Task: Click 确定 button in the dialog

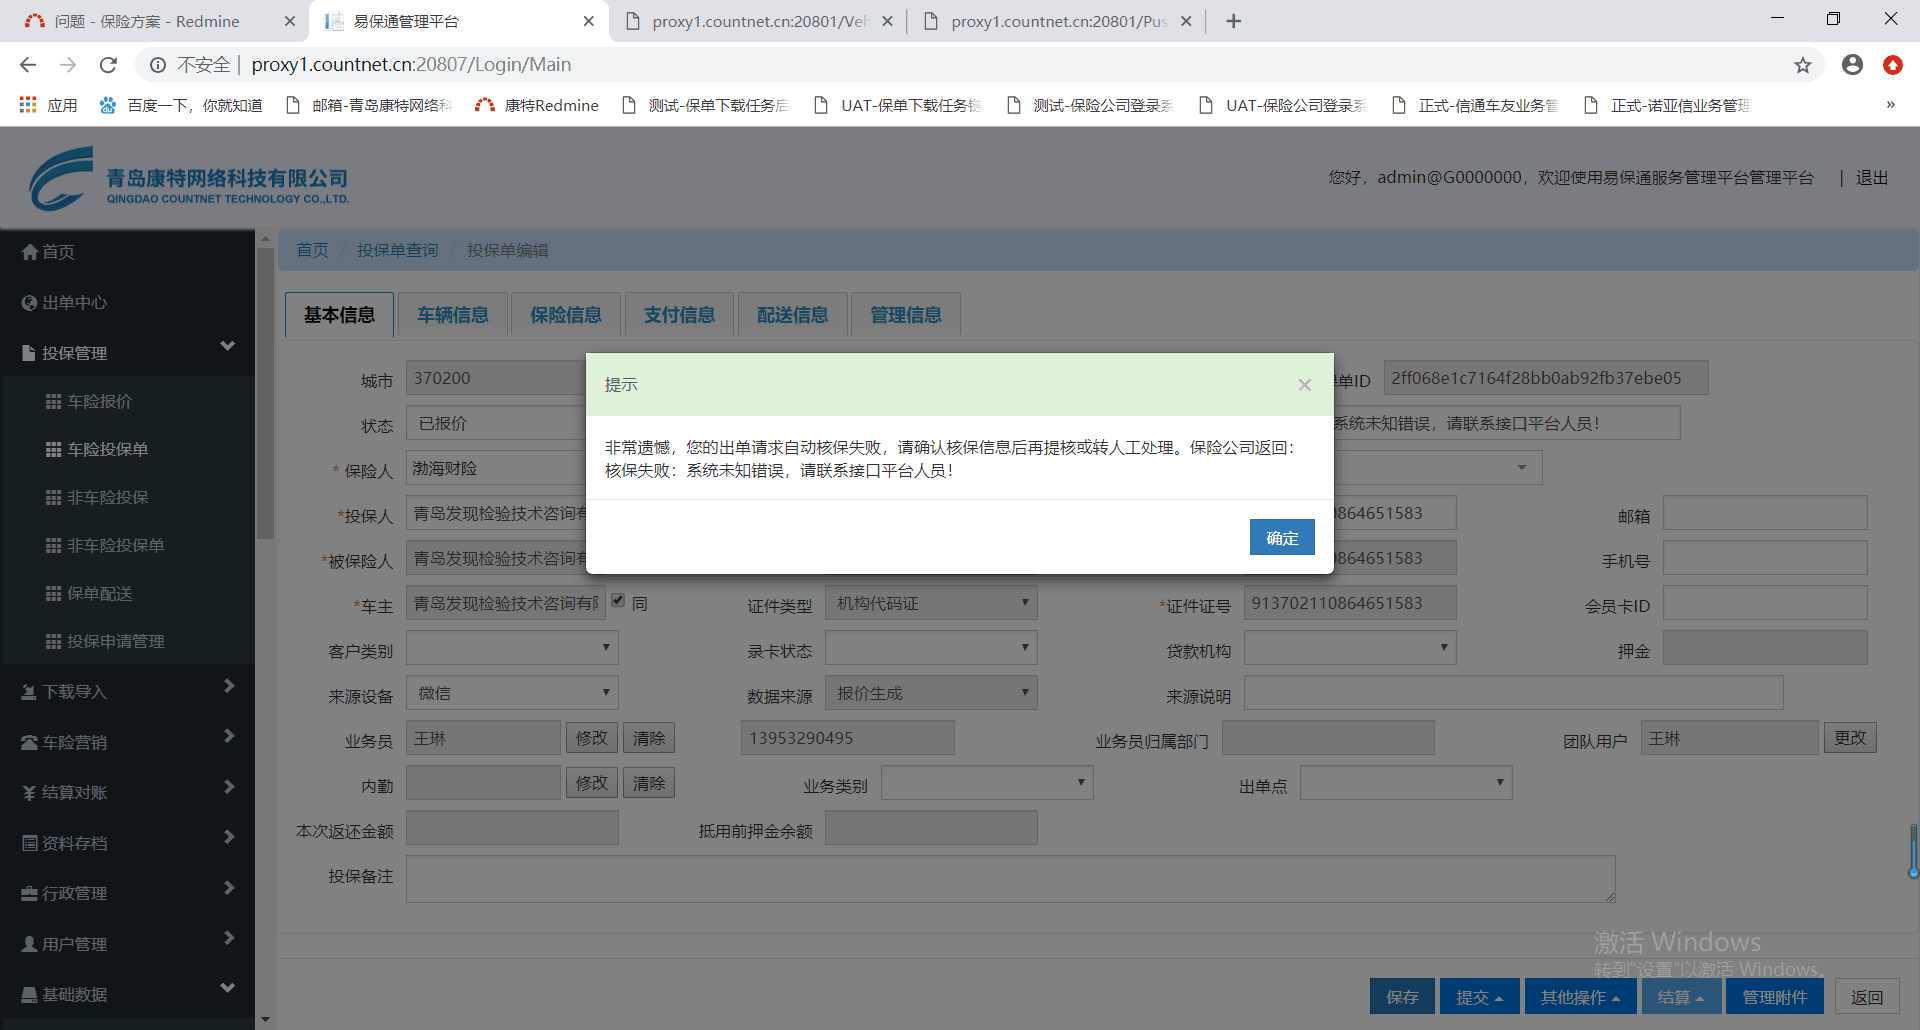Action: (x=1281, y=538)
